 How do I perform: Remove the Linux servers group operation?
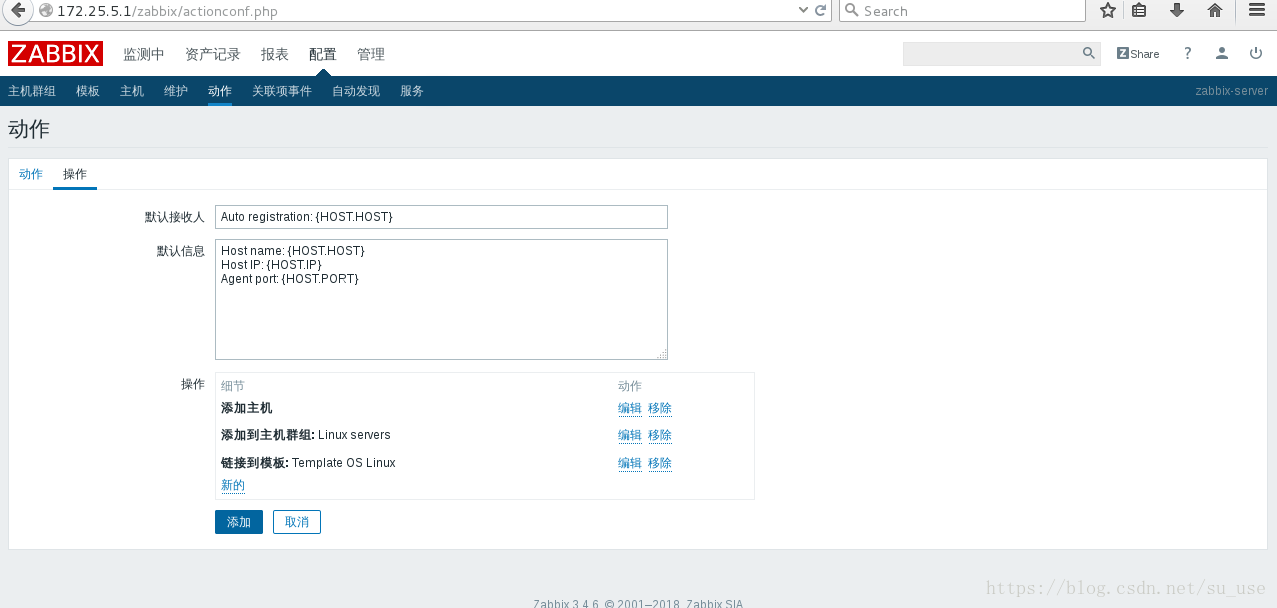click(660, 435)
